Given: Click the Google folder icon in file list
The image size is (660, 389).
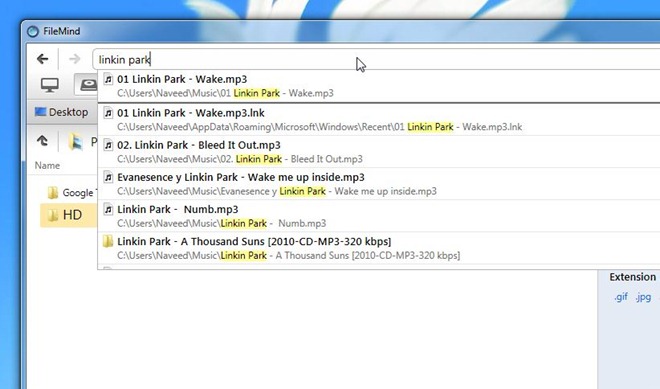Looking at the screenshot, I should pyautogui.click(x=53, y=193).
